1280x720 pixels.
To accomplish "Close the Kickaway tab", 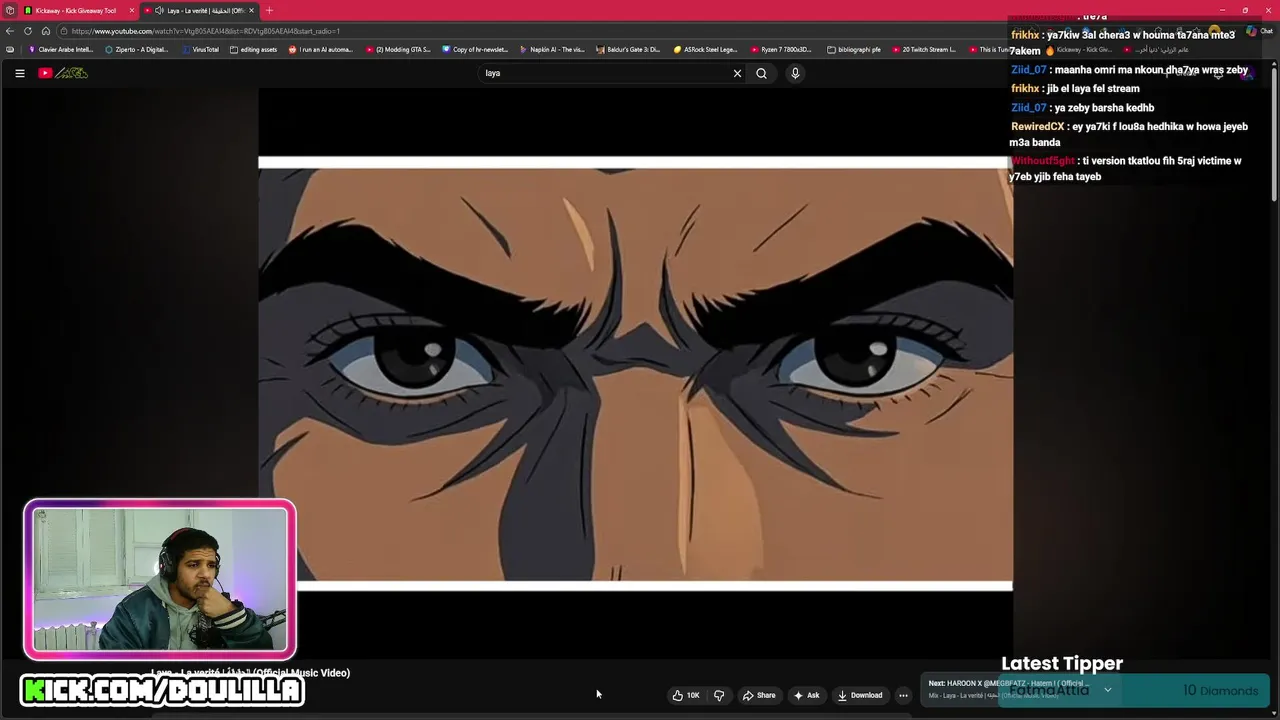I will tap(131, 10).
